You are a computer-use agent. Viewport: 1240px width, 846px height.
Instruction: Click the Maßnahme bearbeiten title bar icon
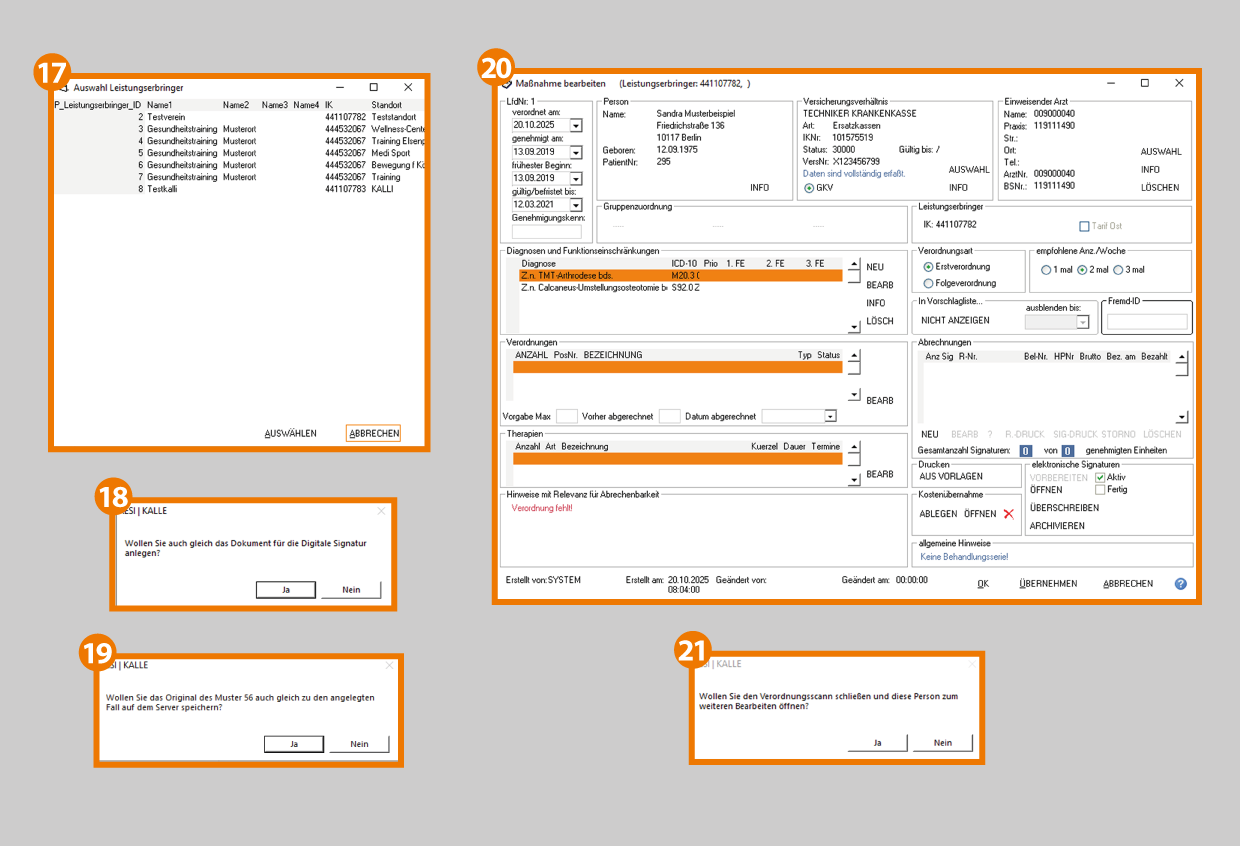[507, 84]
